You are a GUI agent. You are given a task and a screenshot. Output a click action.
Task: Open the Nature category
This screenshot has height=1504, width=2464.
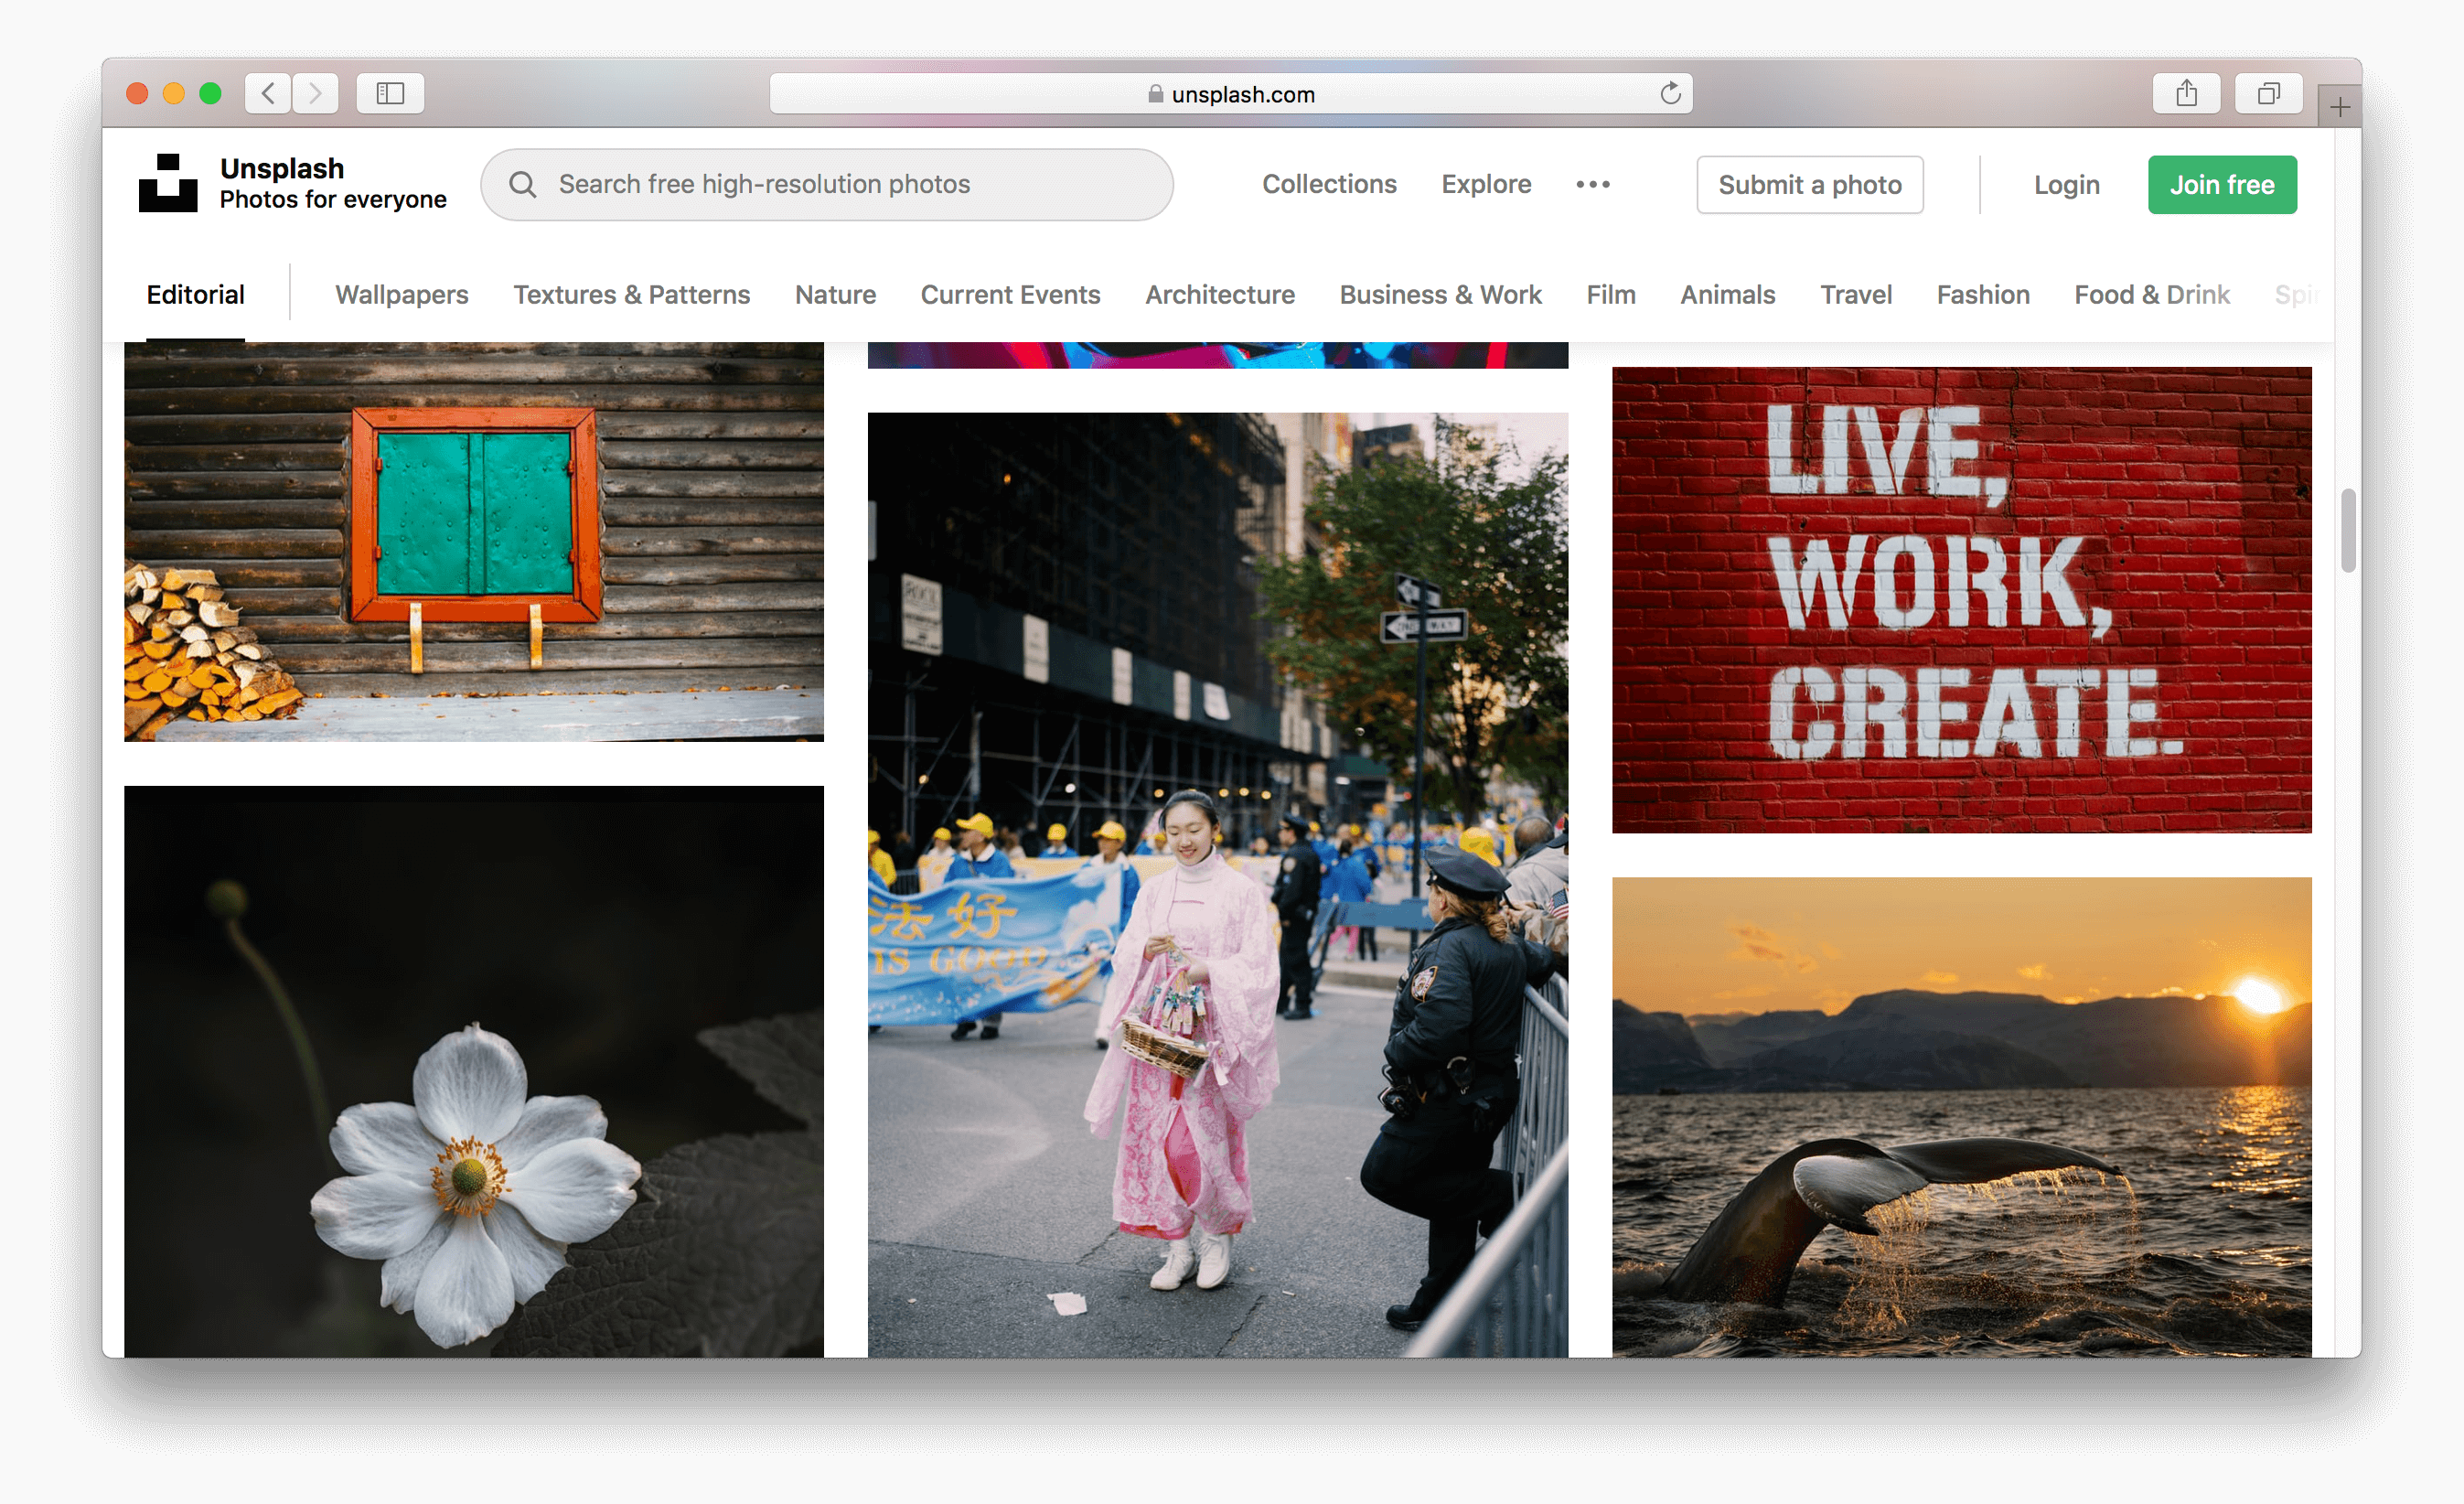click(835, 295)
